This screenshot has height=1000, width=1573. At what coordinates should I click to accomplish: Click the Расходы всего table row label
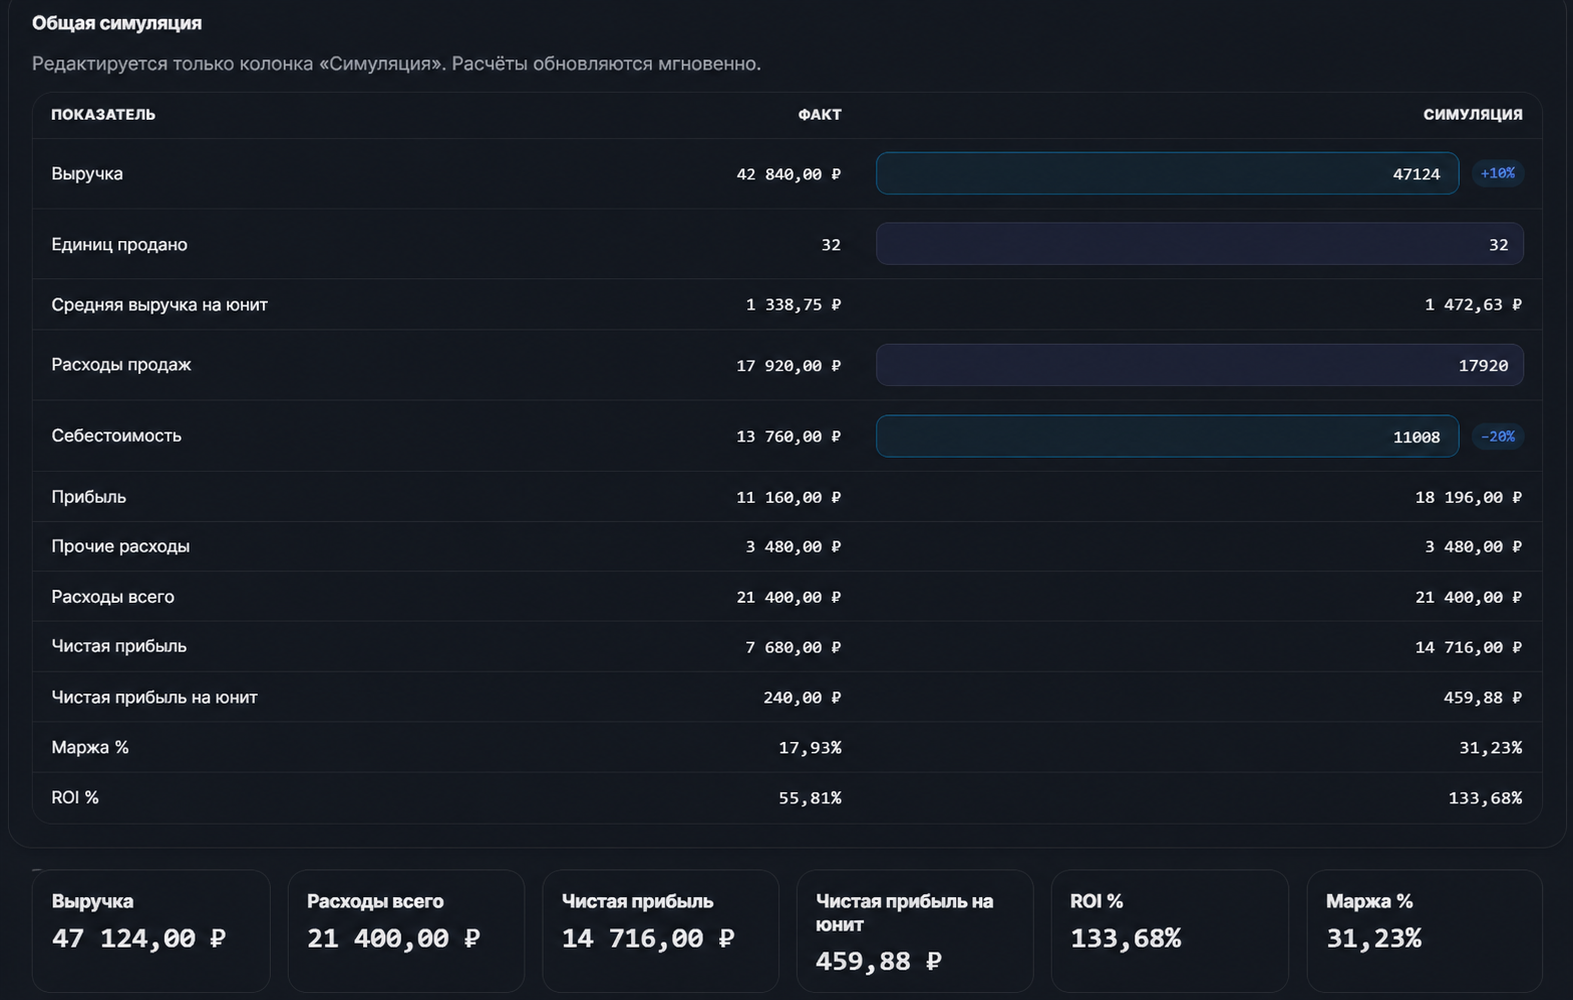[x=112, y=596]
